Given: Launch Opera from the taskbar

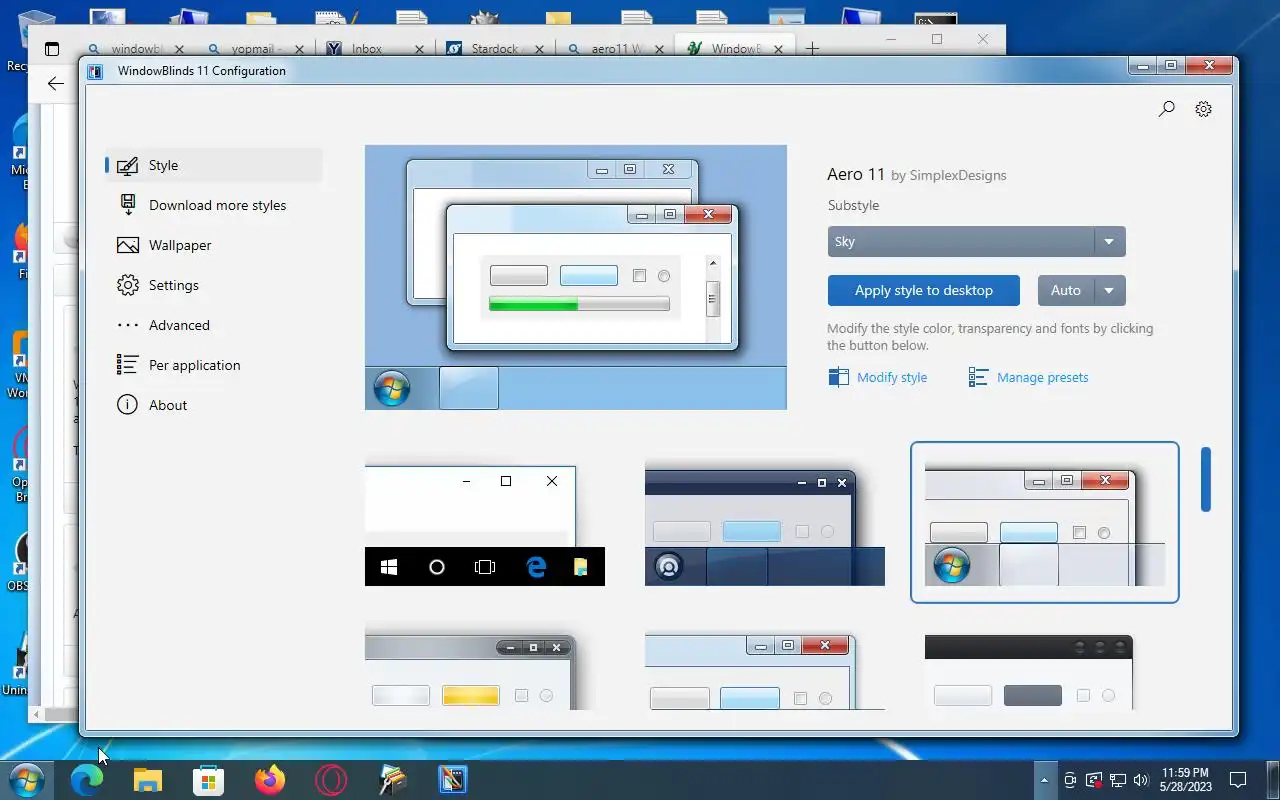Looking at the screenshot, I should click(x=331, y=779).
